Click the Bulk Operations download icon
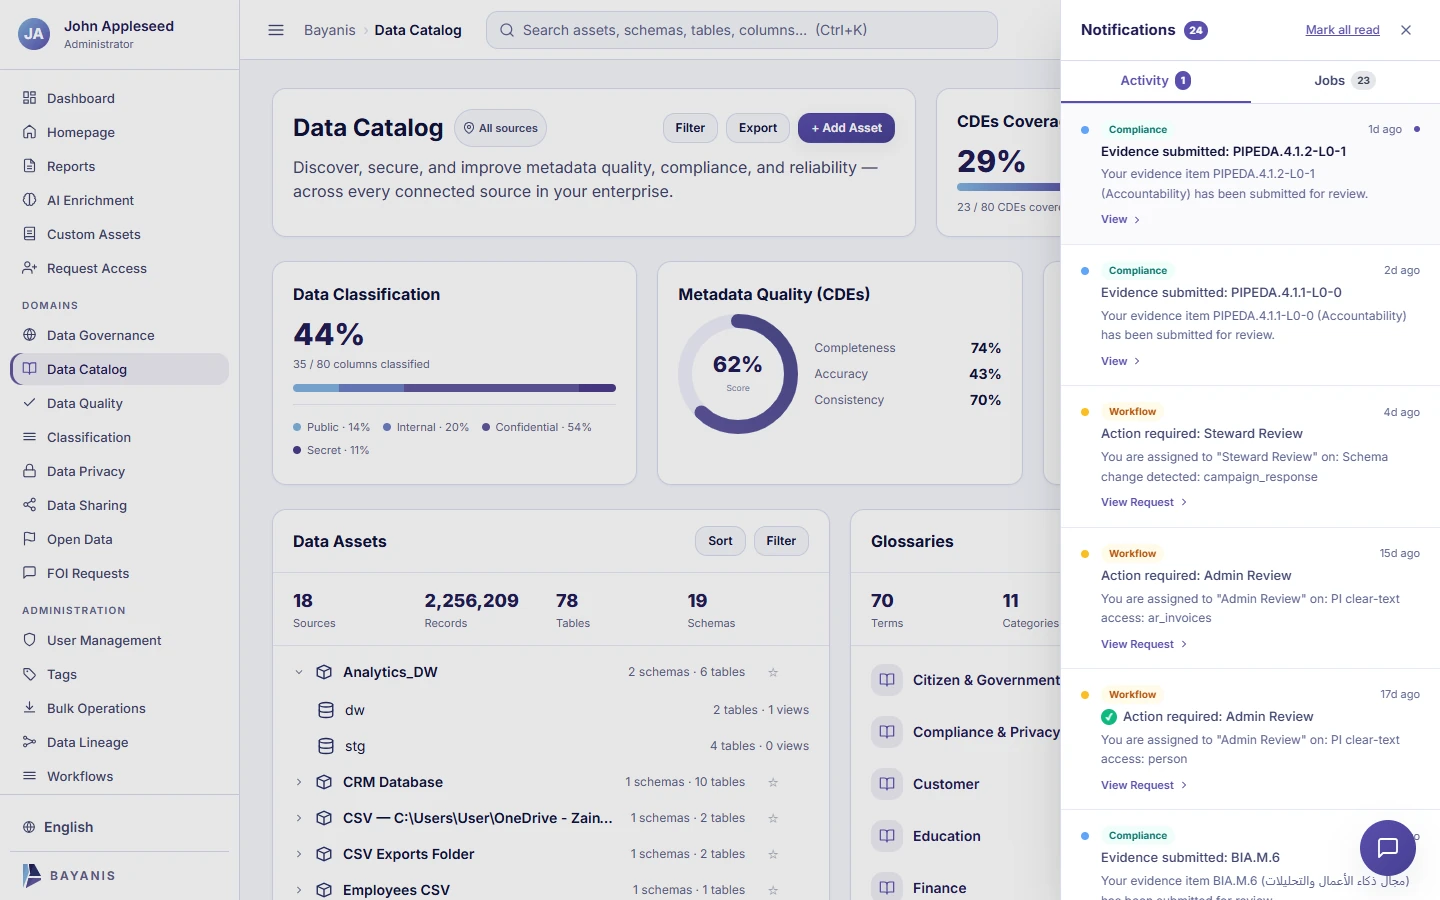1440x900 pixels. [30, 708]
